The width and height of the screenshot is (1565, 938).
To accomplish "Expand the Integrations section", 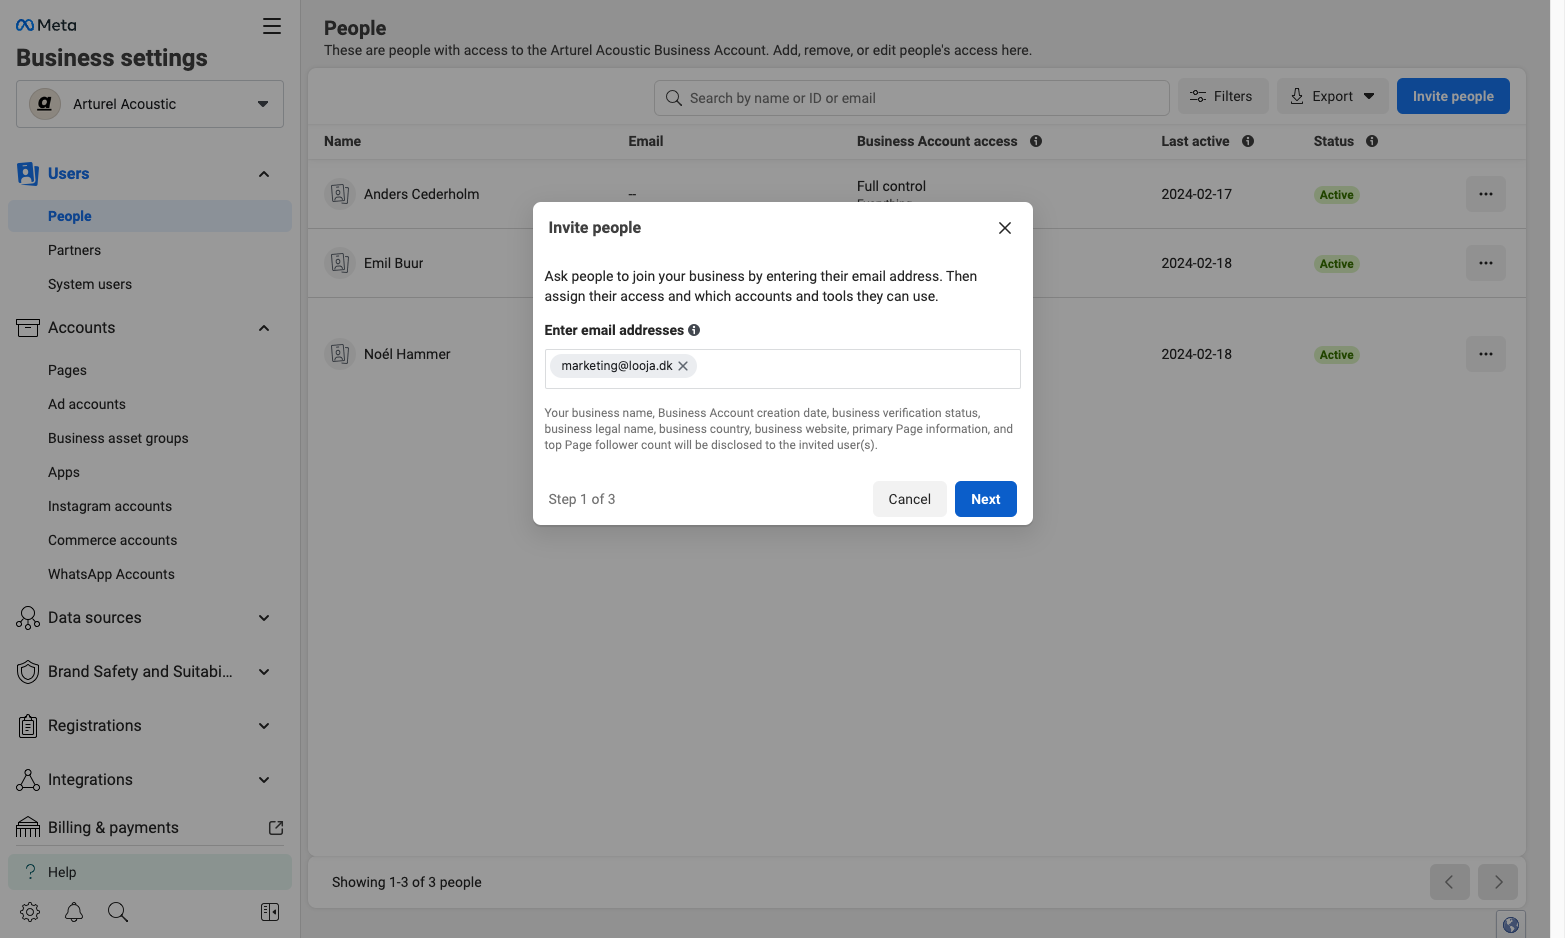I will click(264, 780).
